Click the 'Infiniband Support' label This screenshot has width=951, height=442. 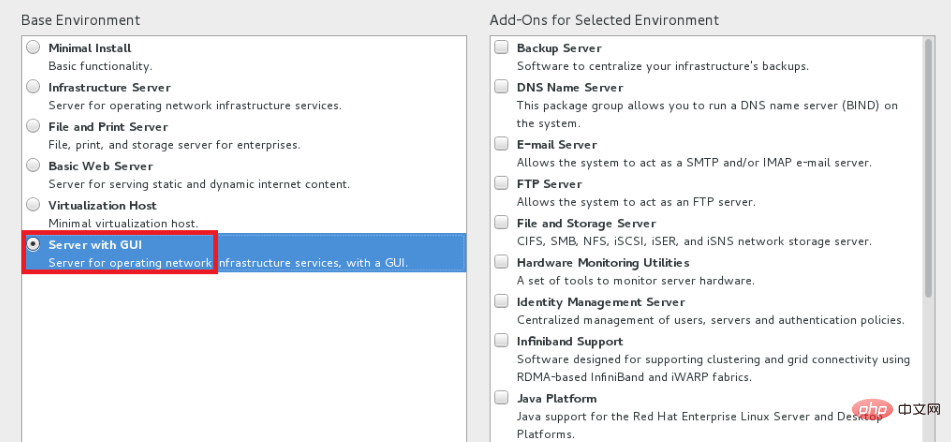570,341
